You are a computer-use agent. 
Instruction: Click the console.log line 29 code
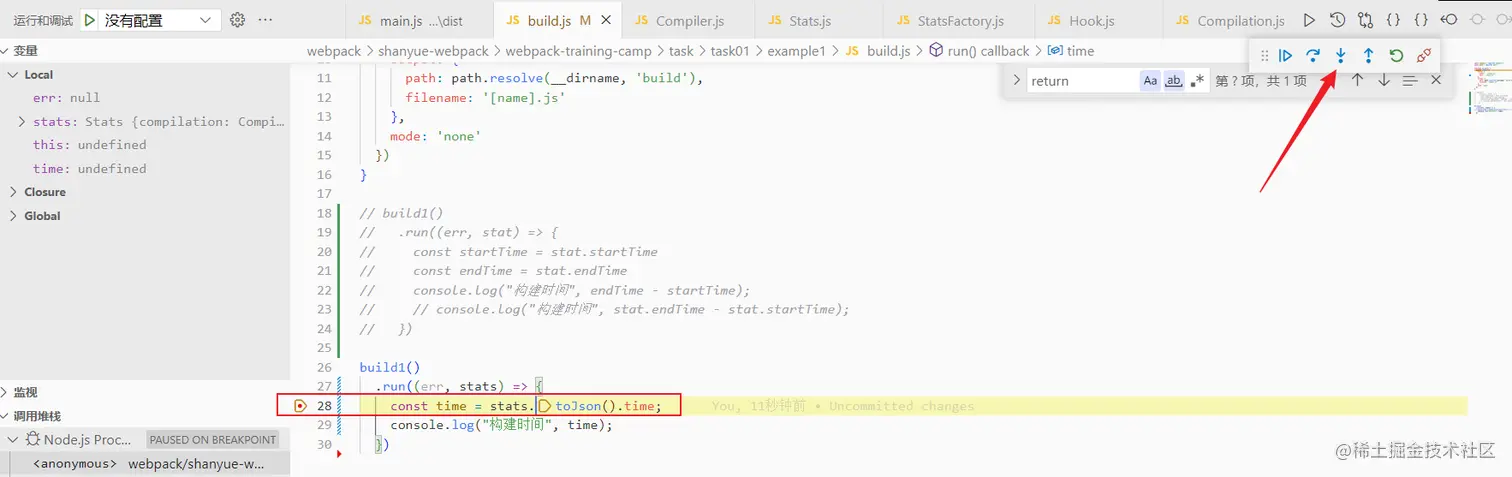[501, 425]
